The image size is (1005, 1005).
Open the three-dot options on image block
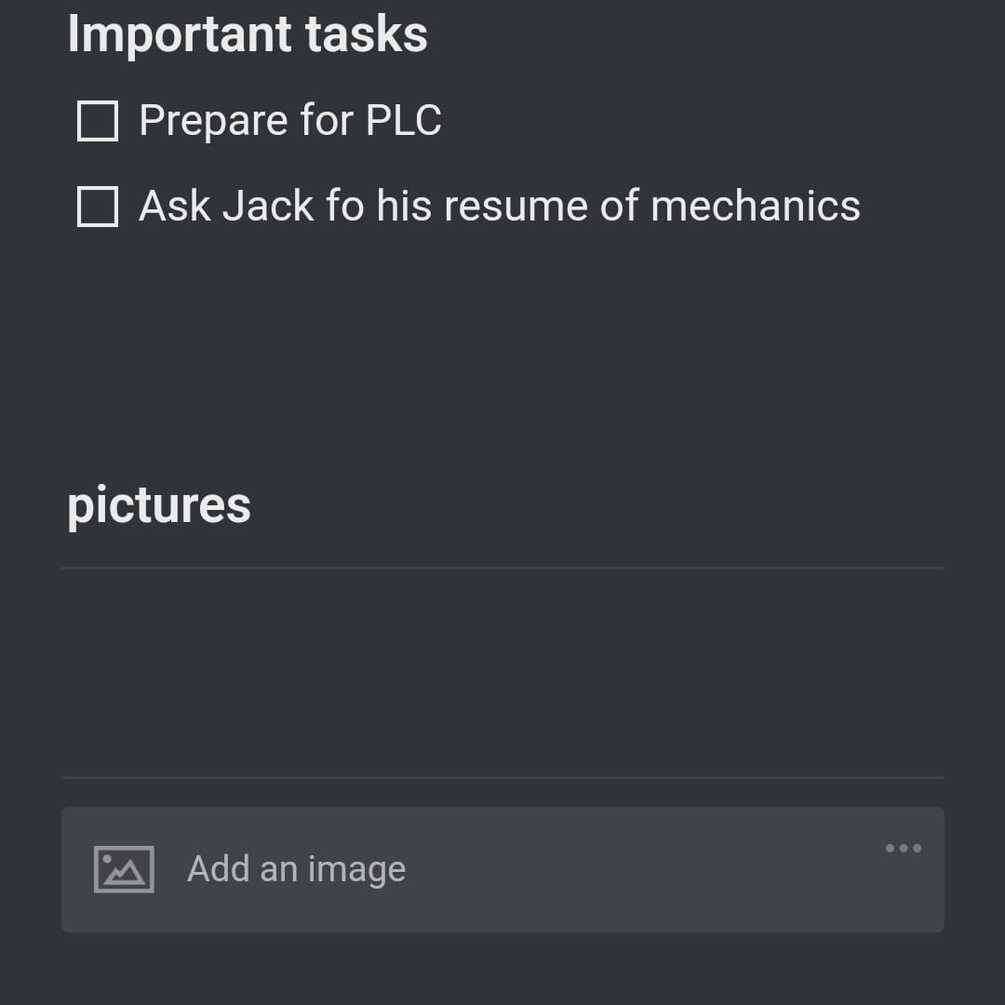(903, 849)
